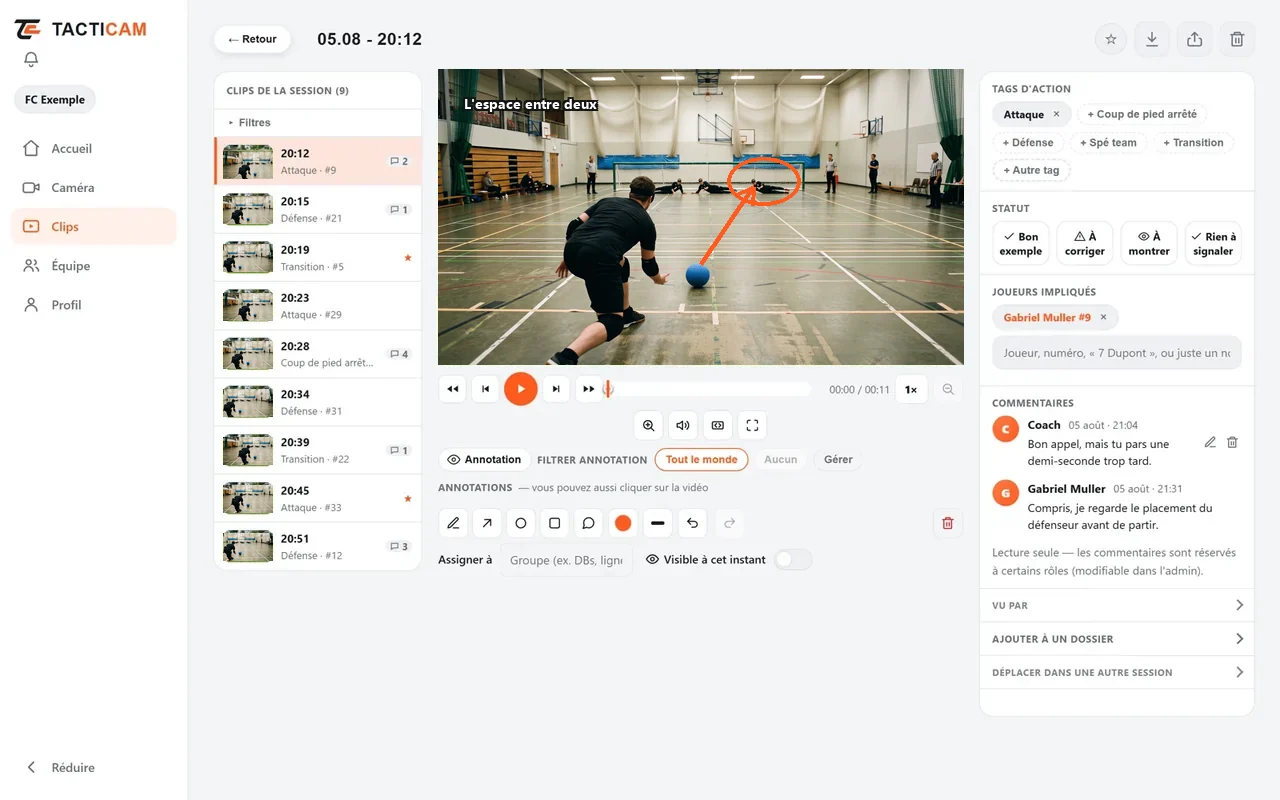The image size is (1280, 800).
Task: Add the Coup de pied arrêté tag
Action: 1142,114
